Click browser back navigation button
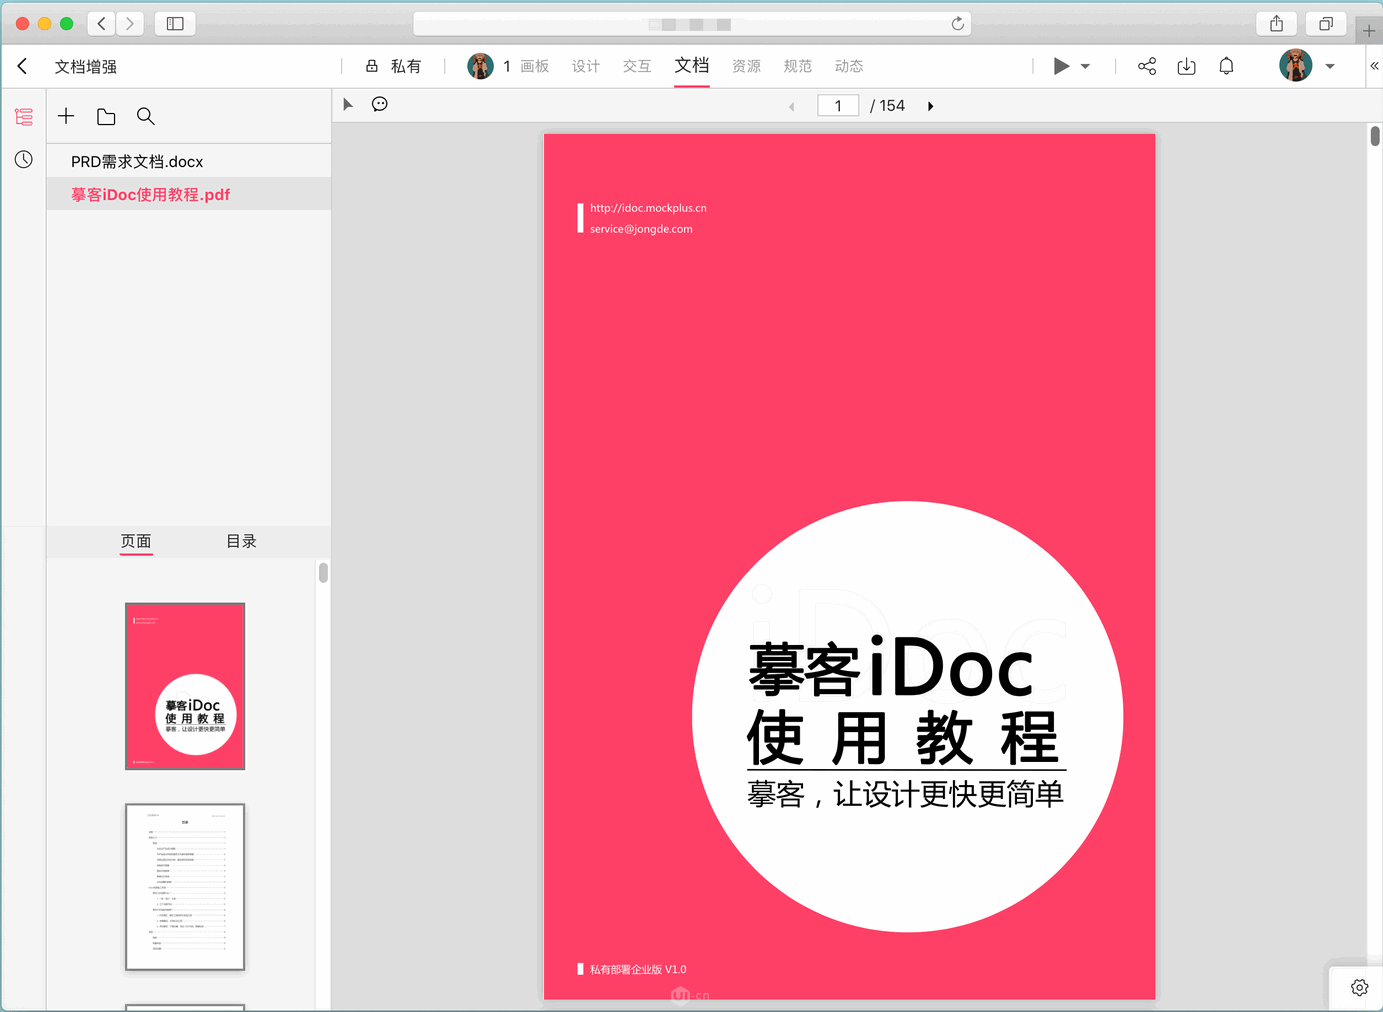The image size is (1383, 1012). click(x=102, y=23)
